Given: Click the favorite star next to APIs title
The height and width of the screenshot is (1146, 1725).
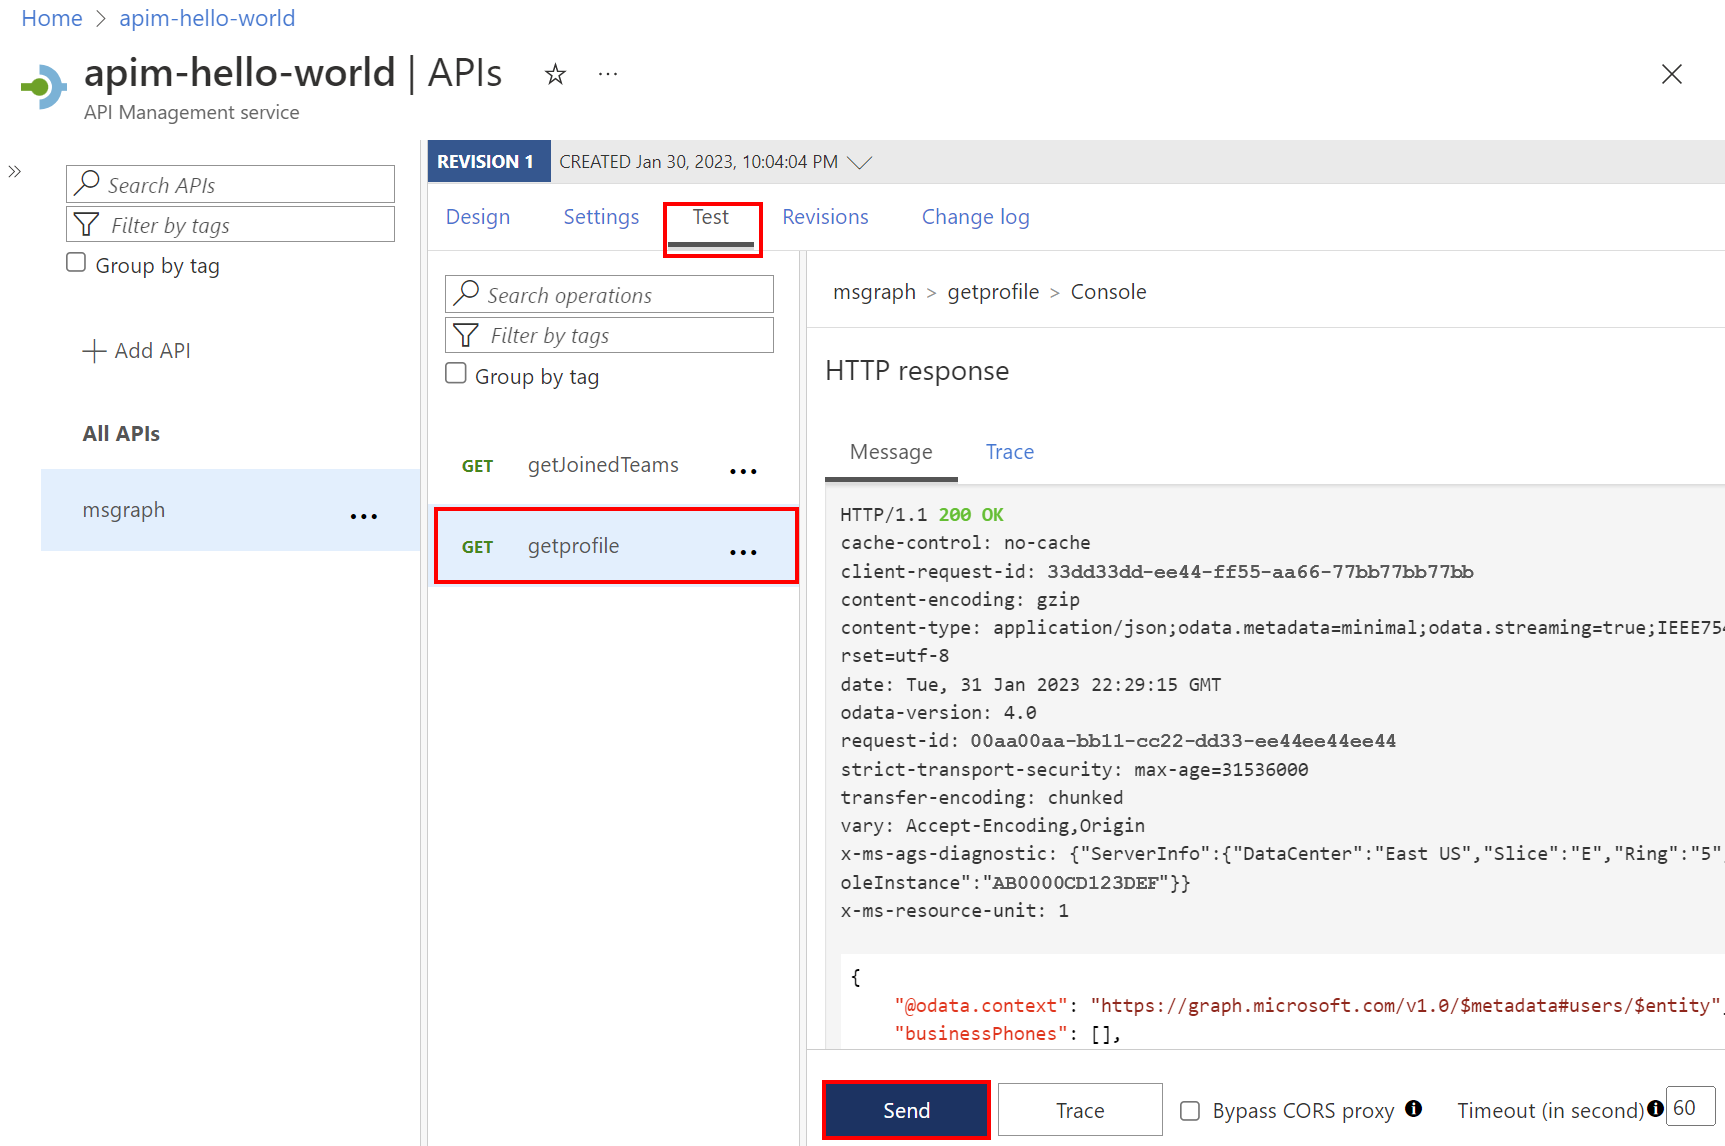Looking at the screenshot, I should (555, 73).
